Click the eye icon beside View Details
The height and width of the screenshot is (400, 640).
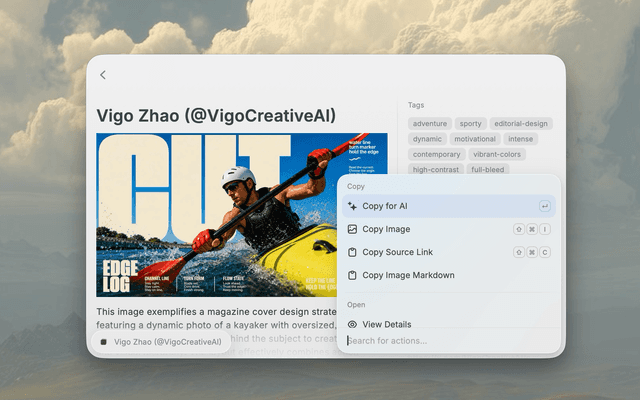(x=352, y=324)
